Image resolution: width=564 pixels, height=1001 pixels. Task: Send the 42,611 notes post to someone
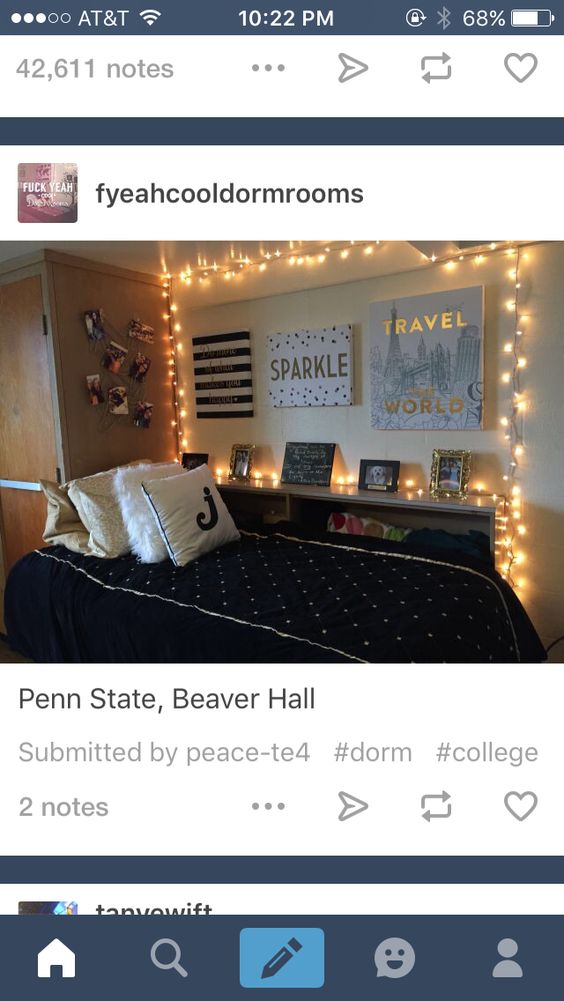point(353,68)
